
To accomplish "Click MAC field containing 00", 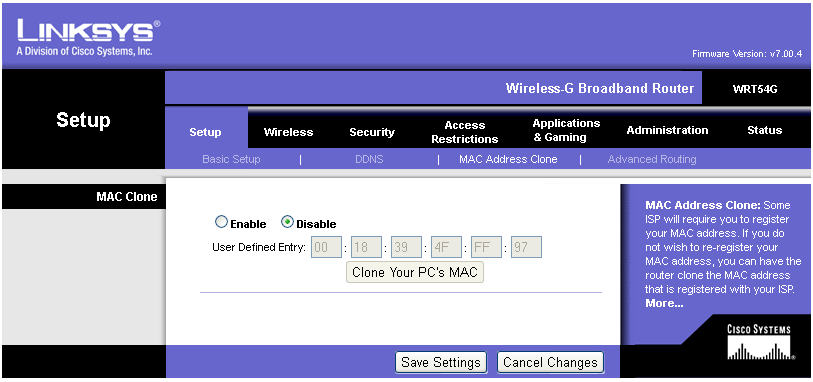I will tap(327, 247).
